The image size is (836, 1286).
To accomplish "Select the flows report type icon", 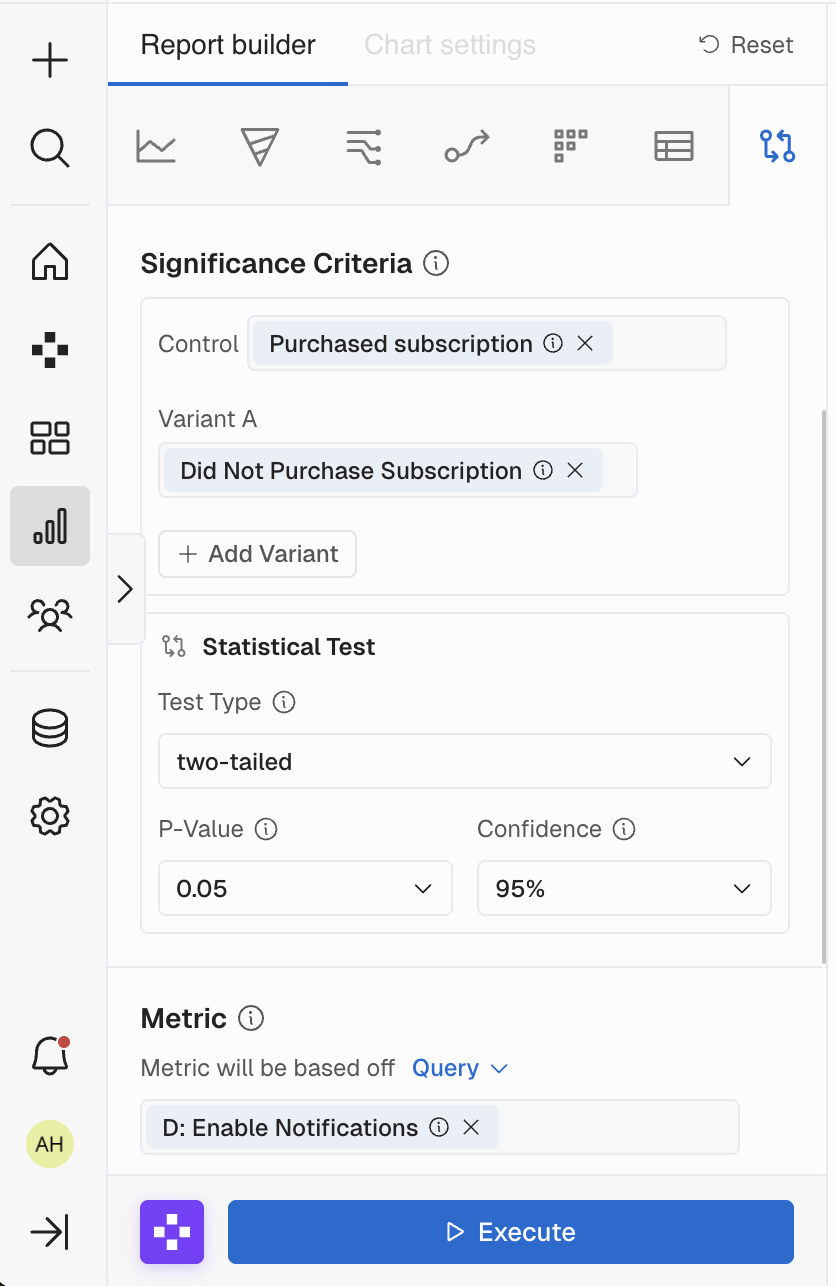I will 363,146.
